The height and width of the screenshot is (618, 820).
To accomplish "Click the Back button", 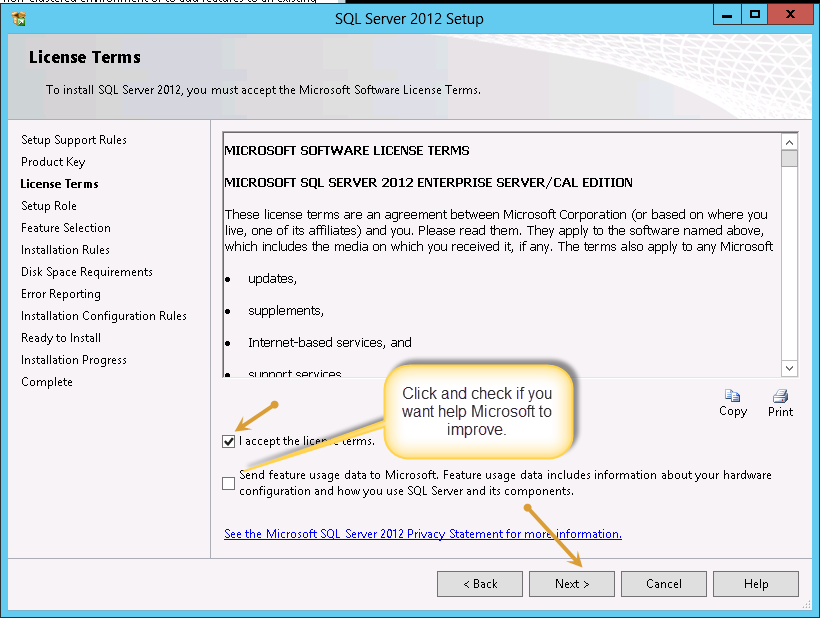I will pyautogui.click(x=479, y=583).
